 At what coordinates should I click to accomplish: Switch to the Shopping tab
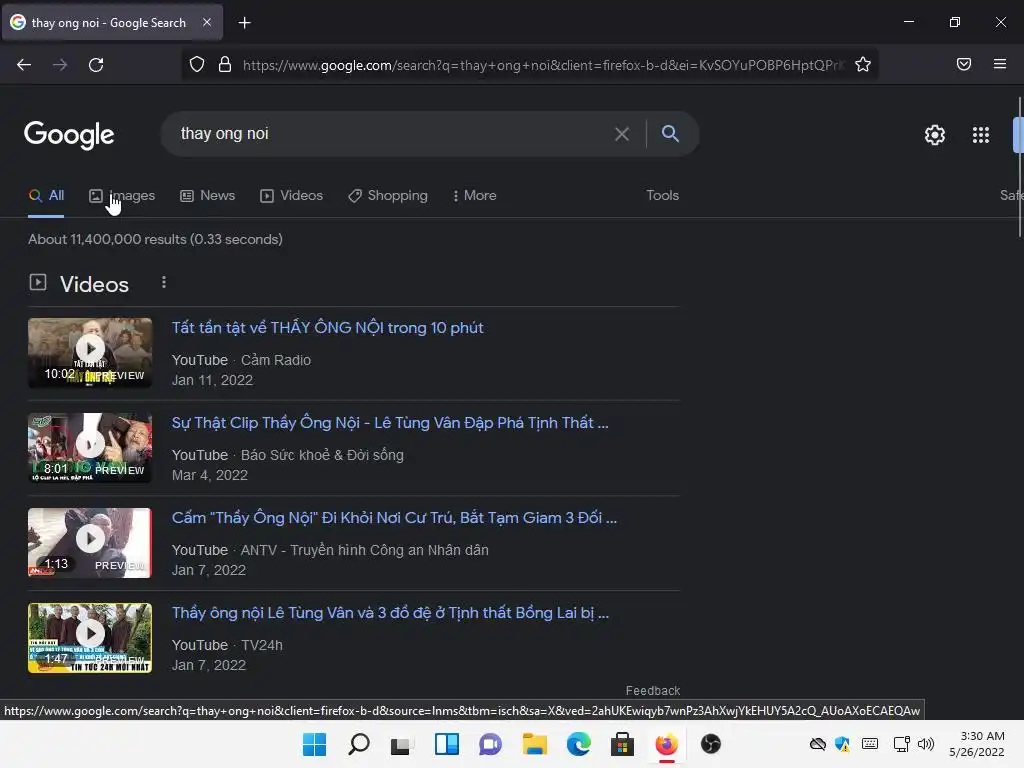[388, 195]
